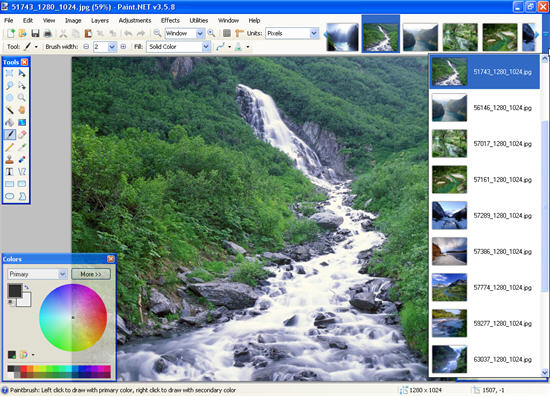Click the More >> button in Colors
Viewport: 550px width, 396px height.
91,274
